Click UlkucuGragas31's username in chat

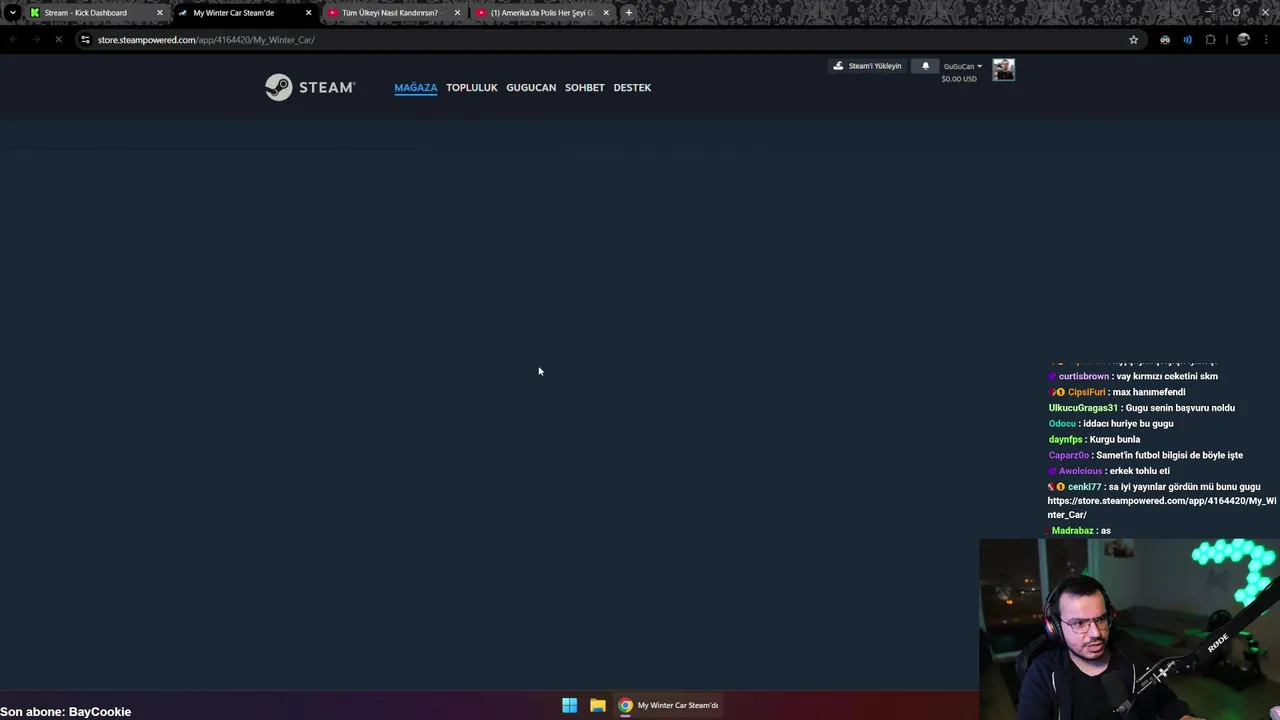tap(1083, 408)
